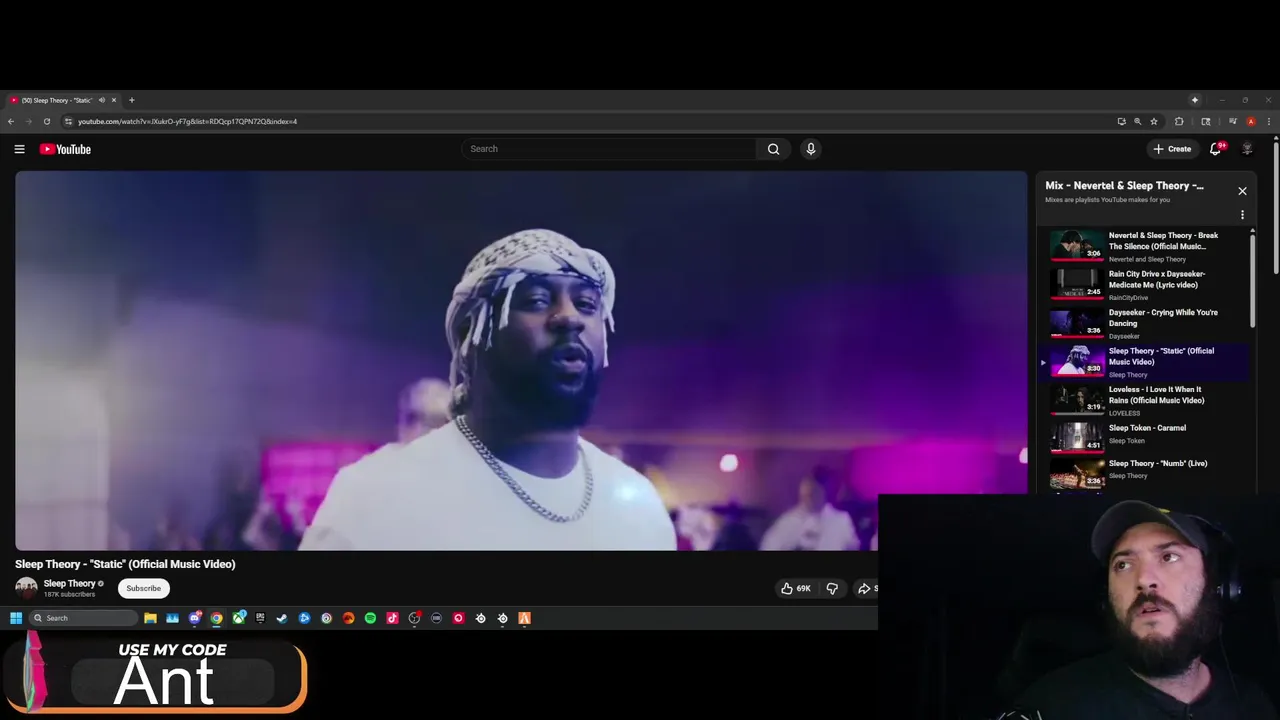Click the Mix playlist header title
Viewport: 1280px width, 720px height.
pos(1124,186)
